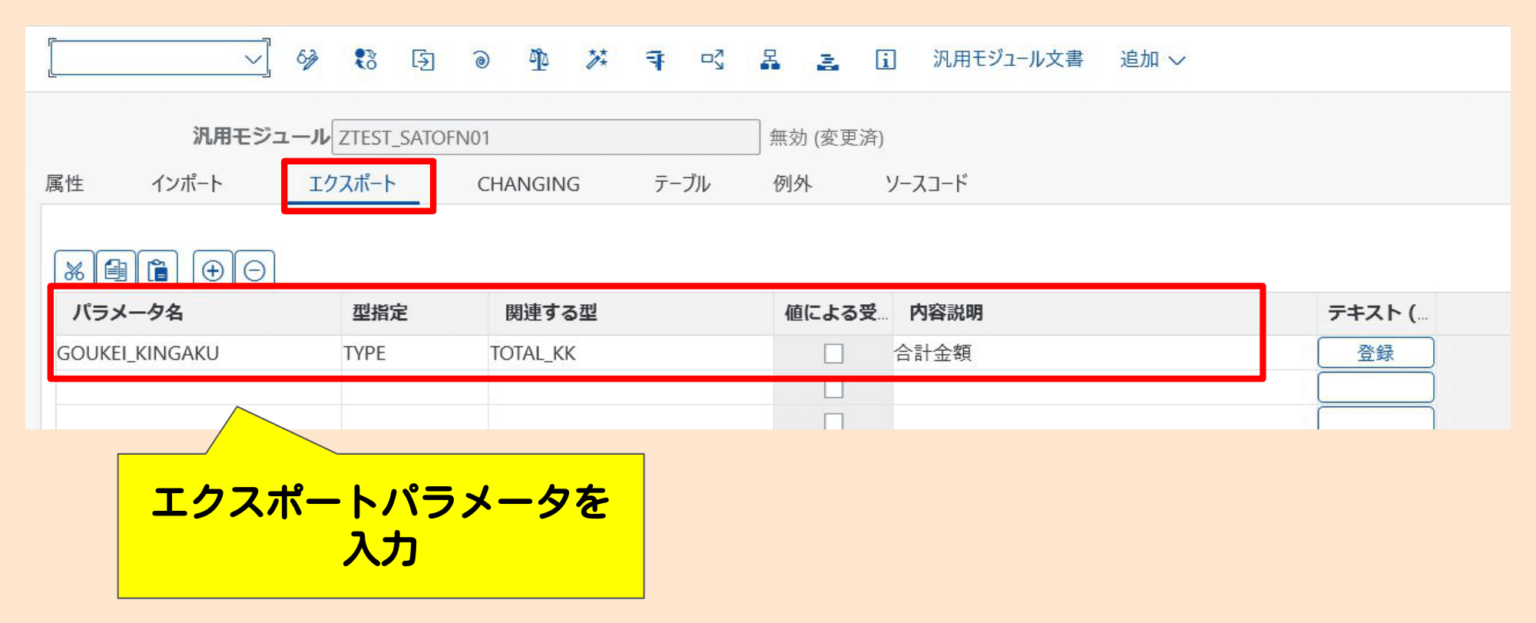Toggle display/change mode with glasses-pencil icon
The height and width of the screenshot is (623, 1536).
[x=306, y=58]
